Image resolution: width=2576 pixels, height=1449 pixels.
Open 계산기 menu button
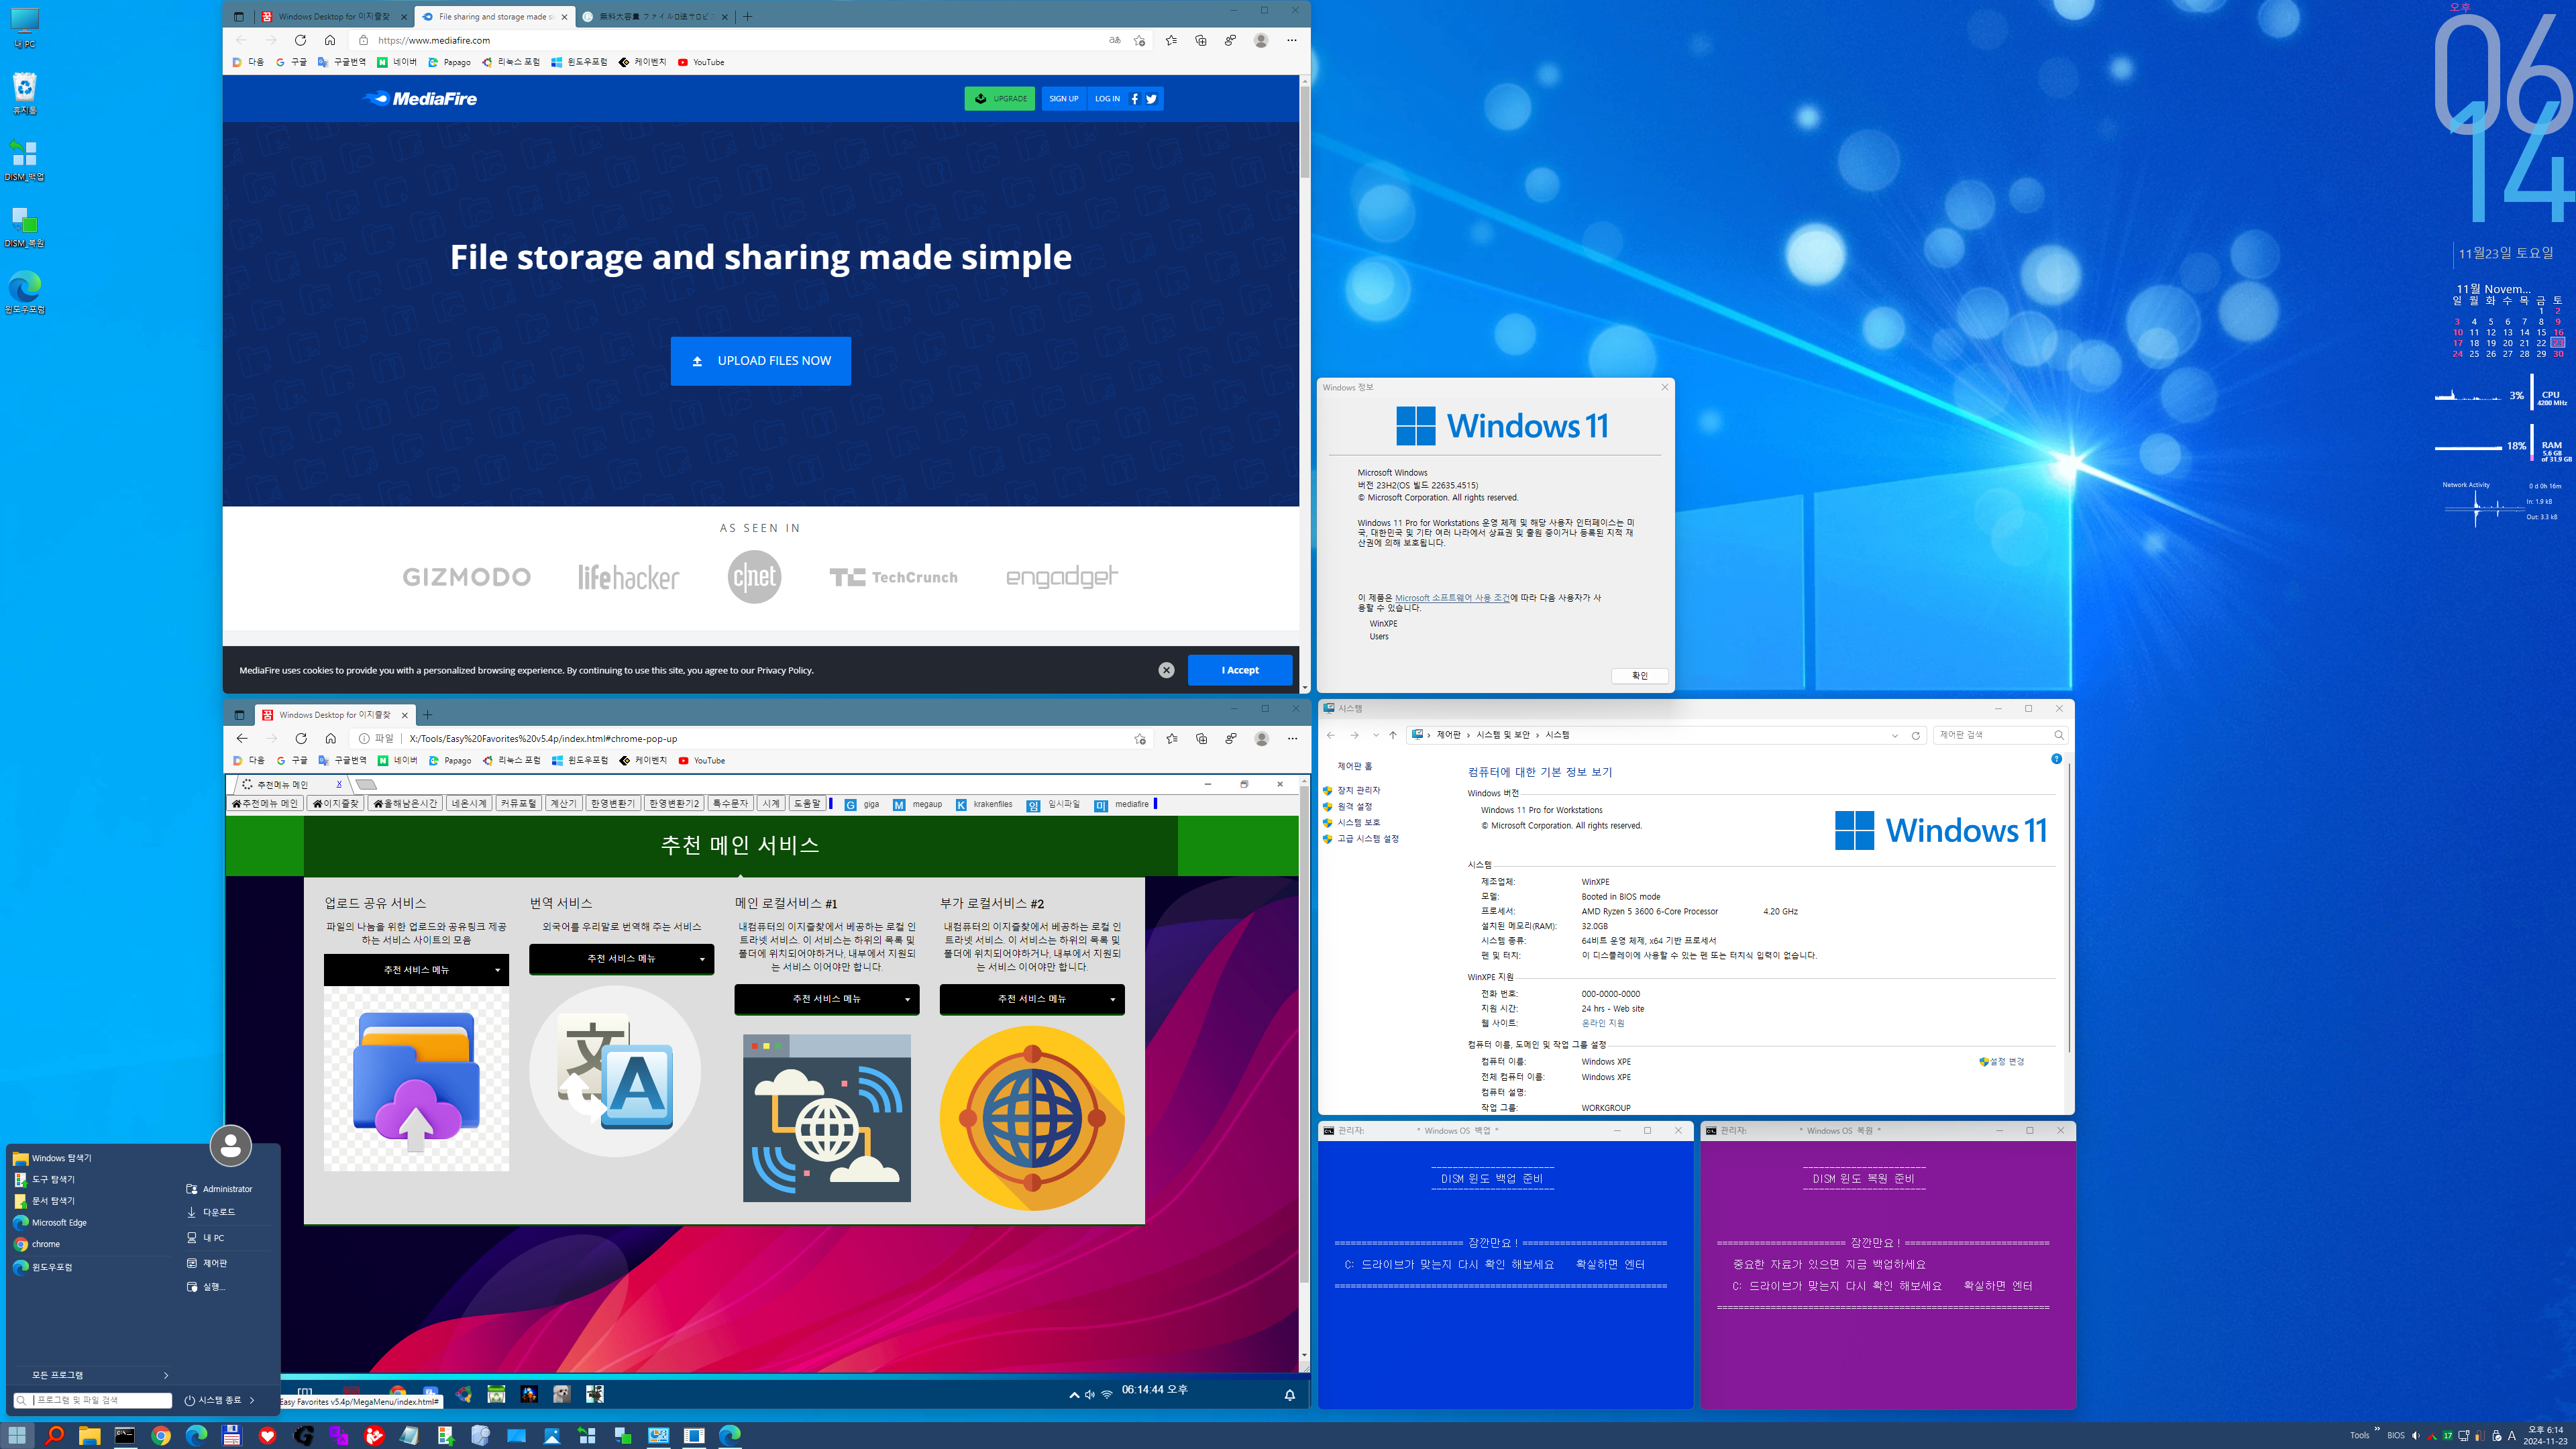[x=563, y=804]
